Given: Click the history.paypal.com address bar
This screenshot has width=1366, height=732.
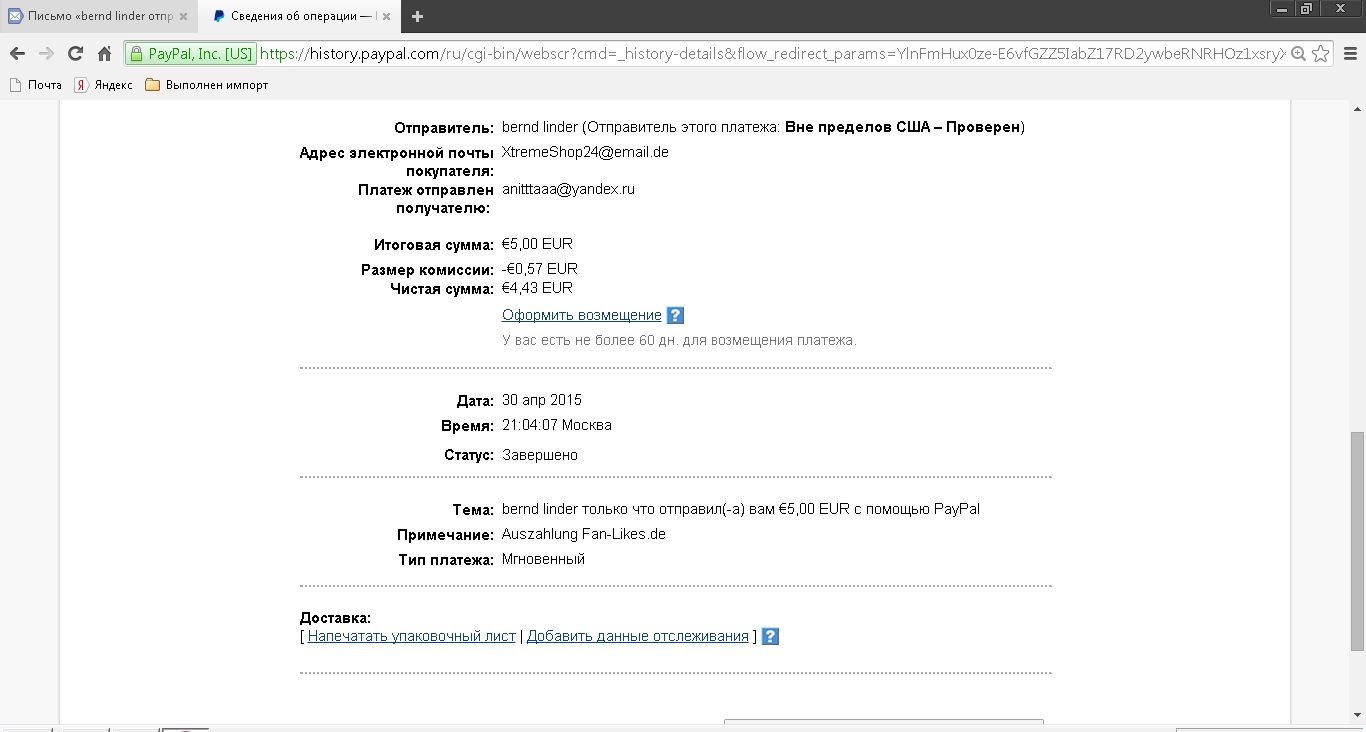Looking at the screenshot, I should [770, 54].
